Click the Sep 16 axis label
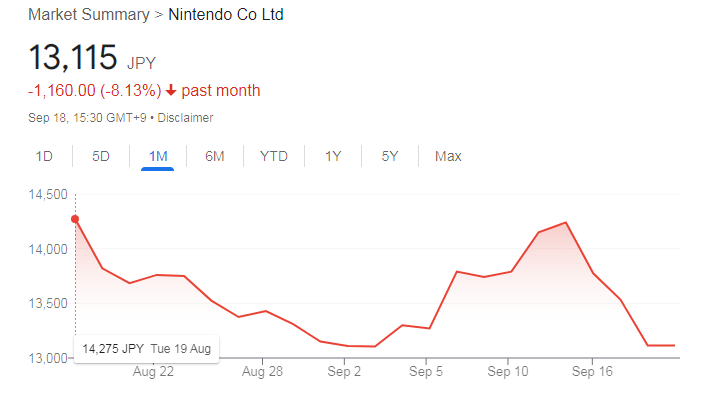 [x=592, y=372]
